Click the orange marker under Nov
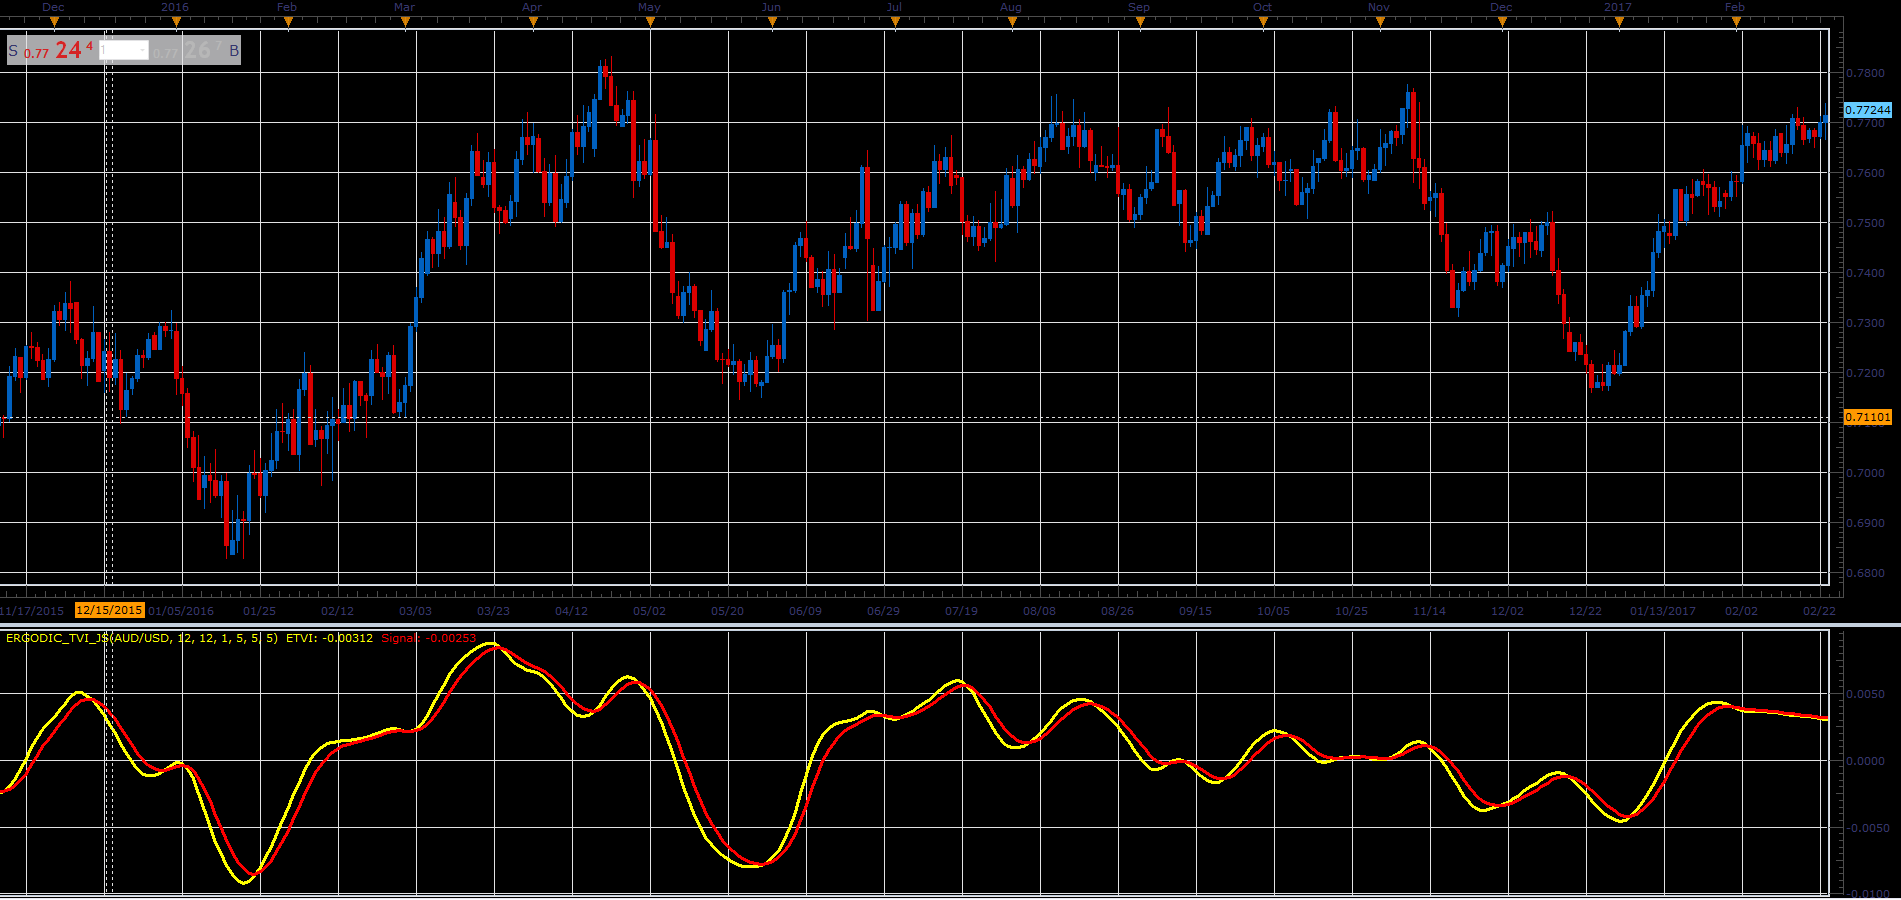The height and width of the screenshot is (900, 1901). [1380, 22]
